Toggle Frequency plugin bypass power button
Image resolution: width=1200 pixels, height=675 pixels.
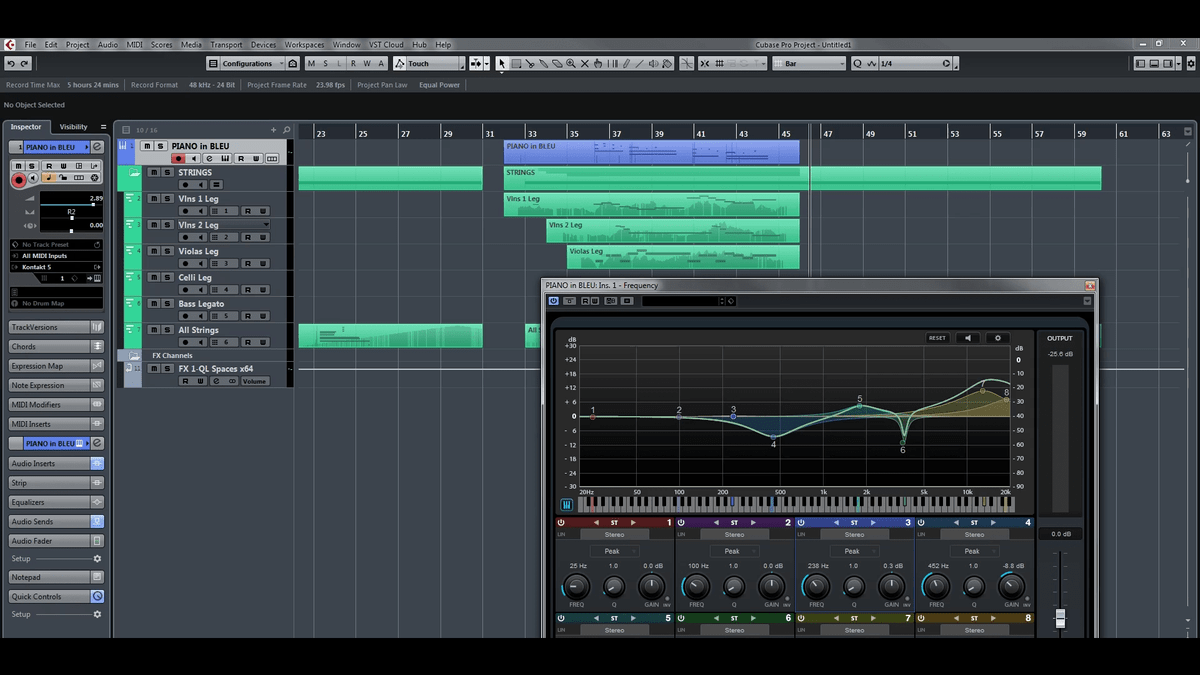click(x=553, y=301)
